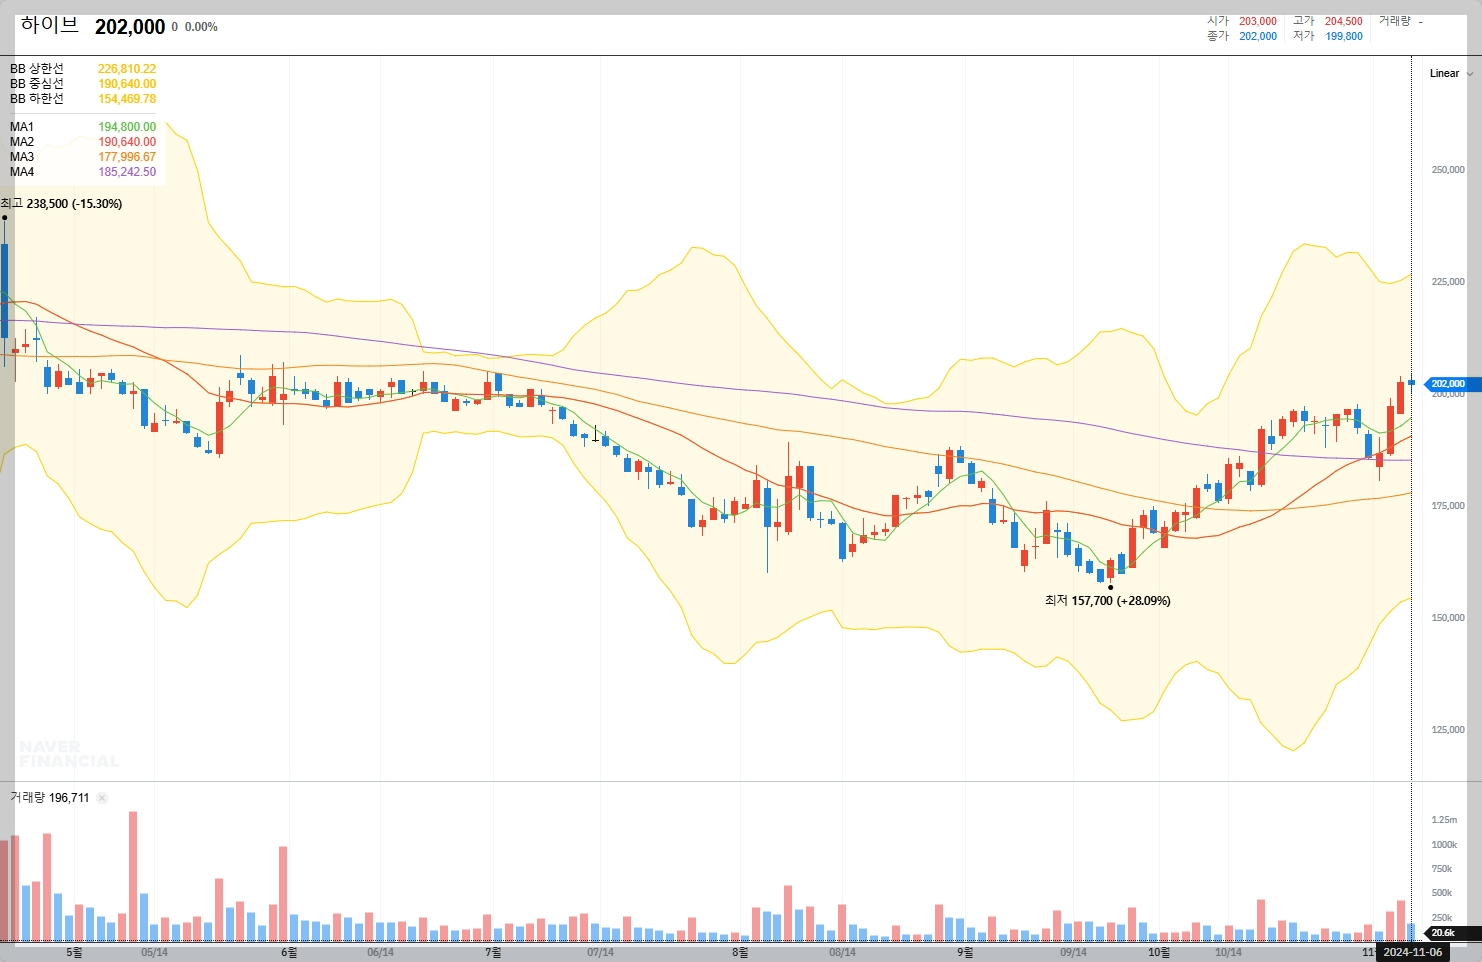Click the 06/14 date axis label

pyautogui.click(x=380, y=952)
